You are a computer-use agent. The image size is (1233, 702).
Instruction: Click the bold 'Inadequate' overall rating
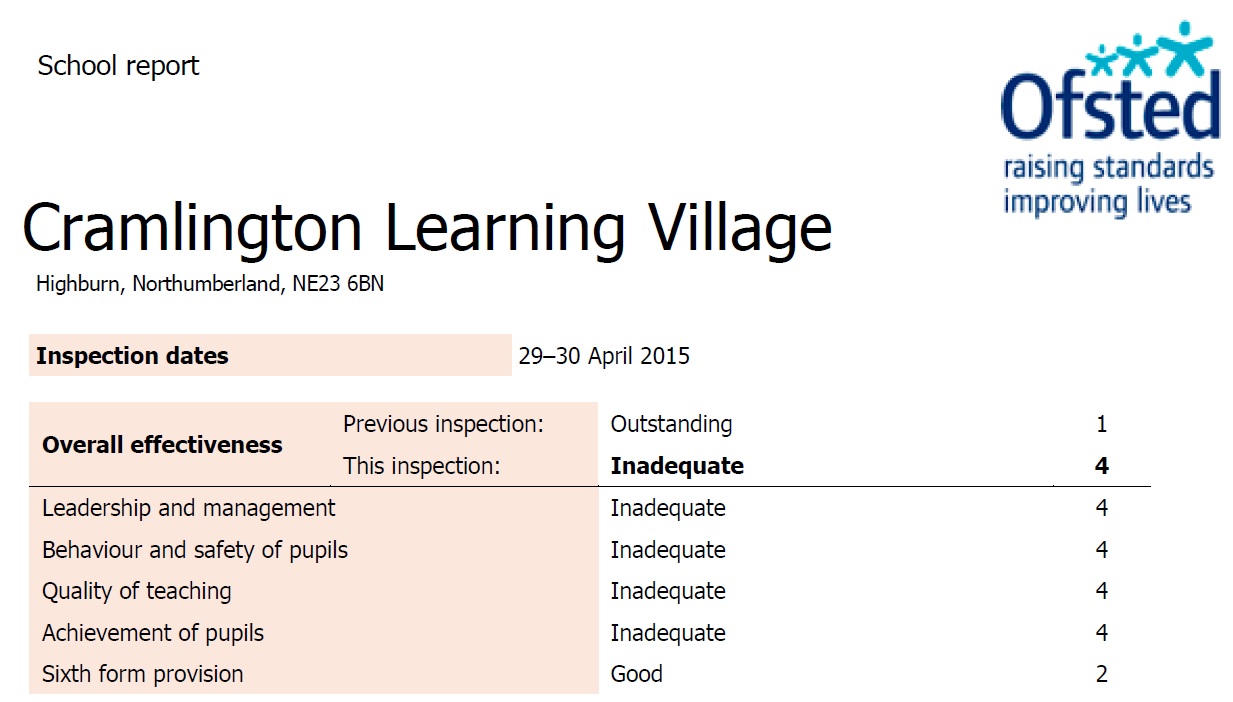pos(677,466)
